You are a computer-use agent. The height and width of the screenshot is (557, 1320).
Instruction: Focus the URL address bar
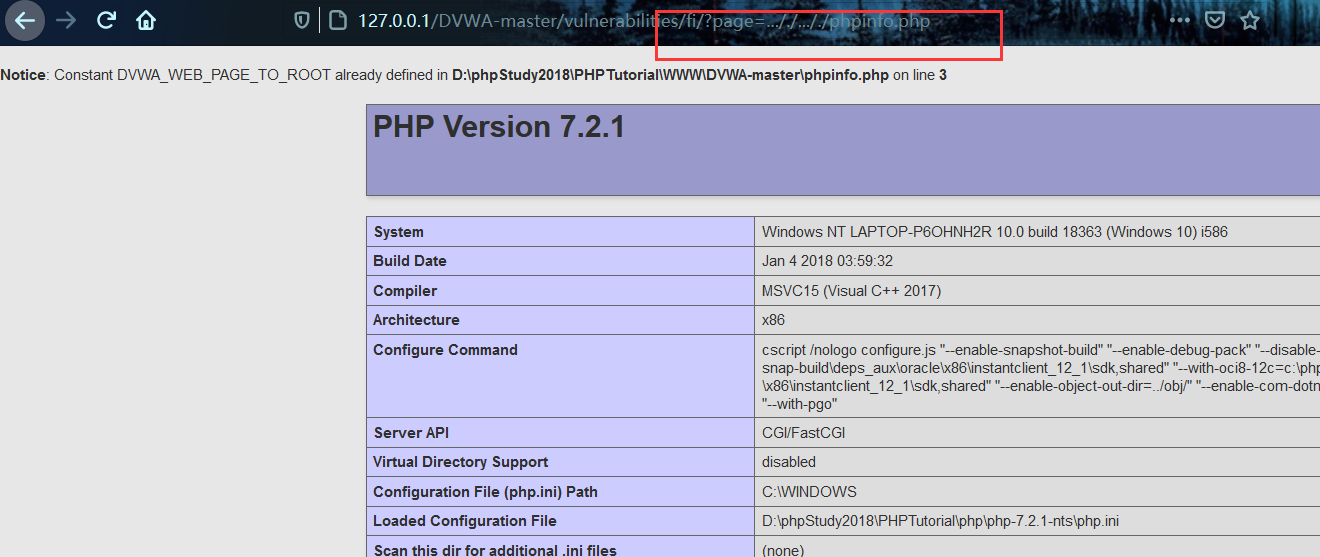coord(644,20)
